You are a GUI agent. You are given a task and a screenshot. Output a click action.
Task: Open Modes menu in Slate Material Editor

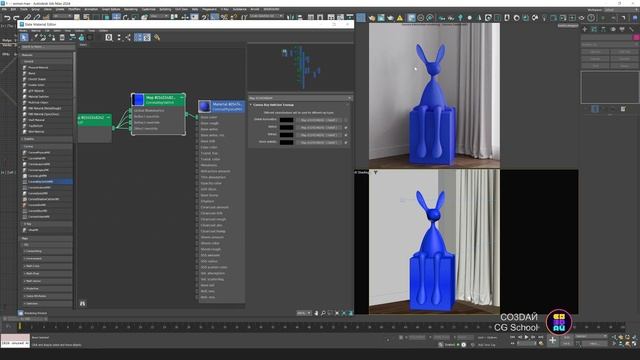point(23,31)
